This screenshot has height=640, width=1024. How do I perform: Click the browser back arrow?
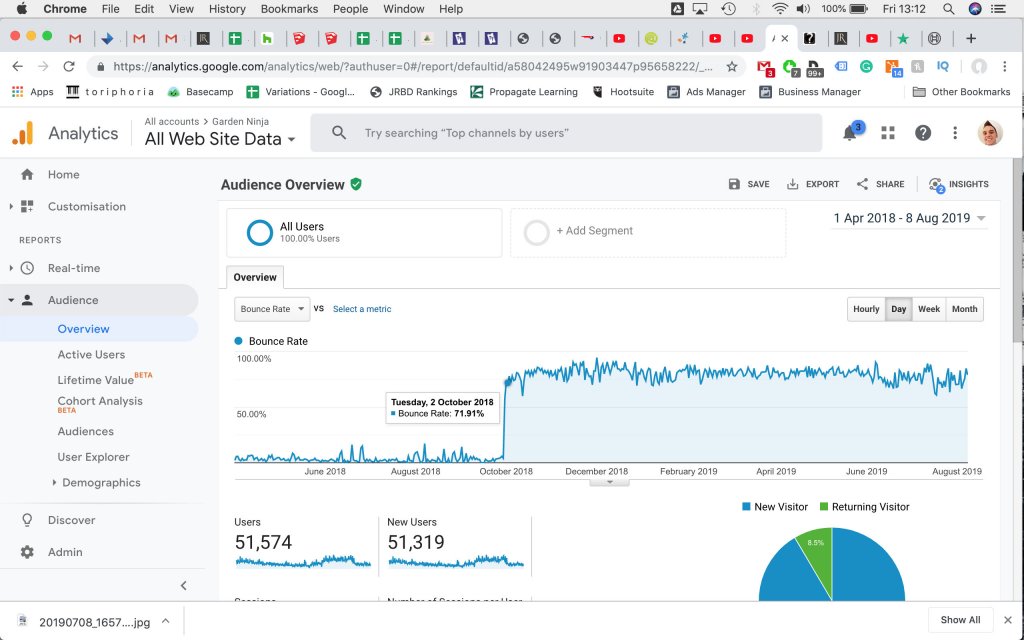click(18, 66)
